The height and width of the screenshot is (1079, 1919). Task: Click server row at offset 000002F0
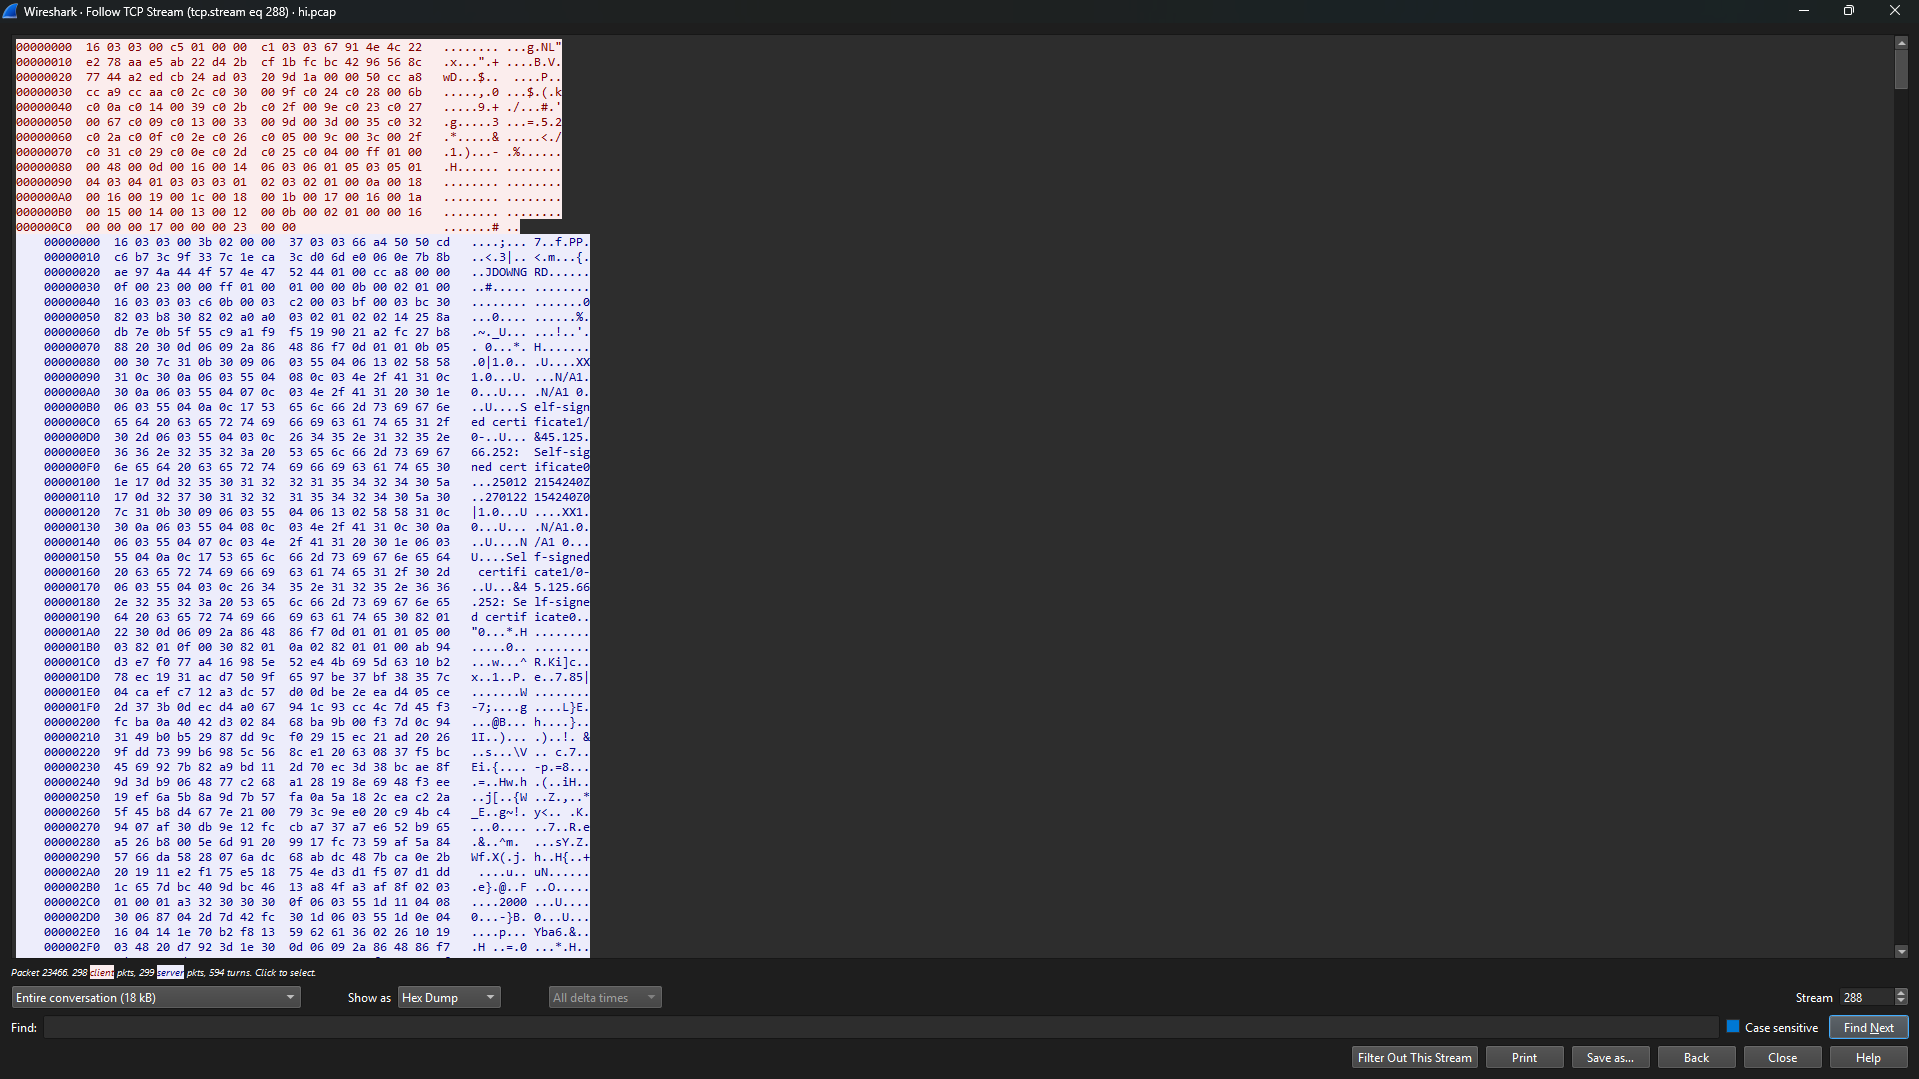click(x=316, y=947)
